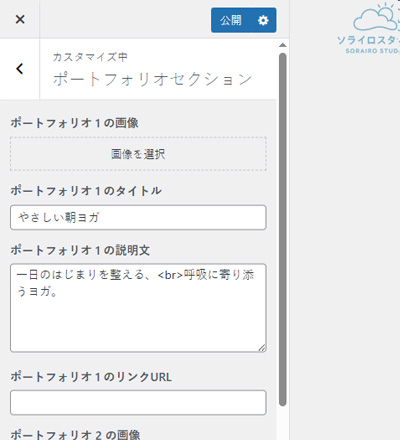400x440 pixels.
Task: Click 画像を選択 to choose portfolio 1 image
Action: pos(138,154)
